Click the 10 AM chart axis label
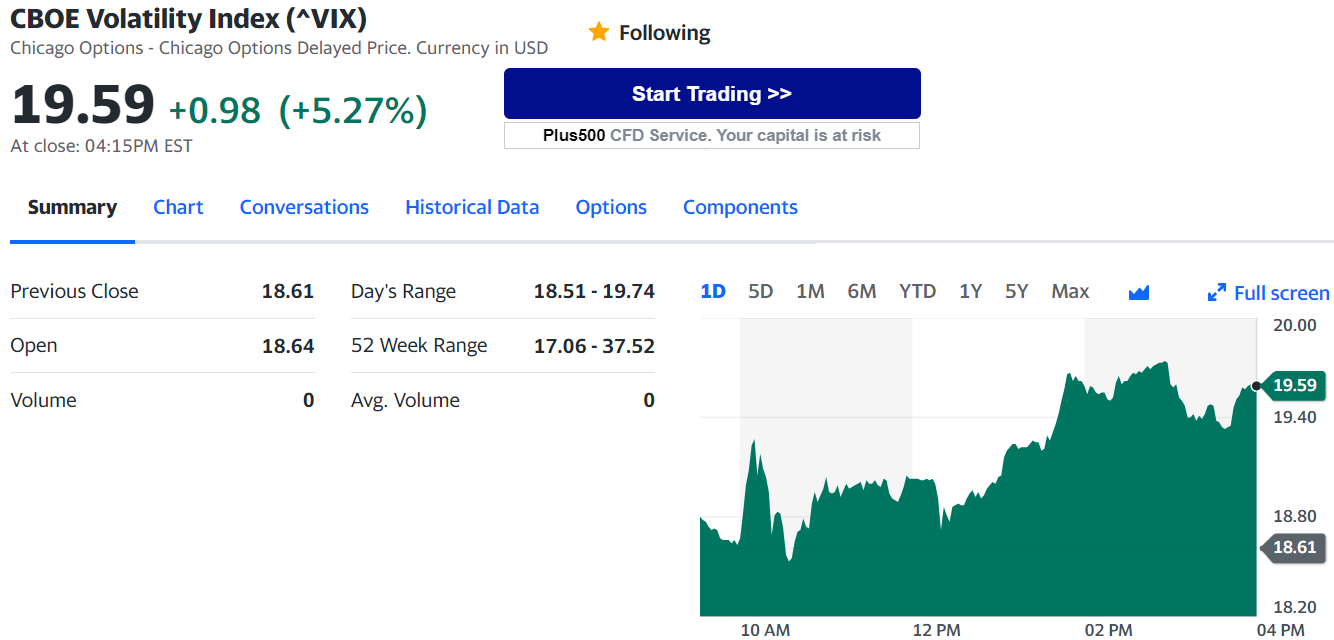 [x=765, y=630]
